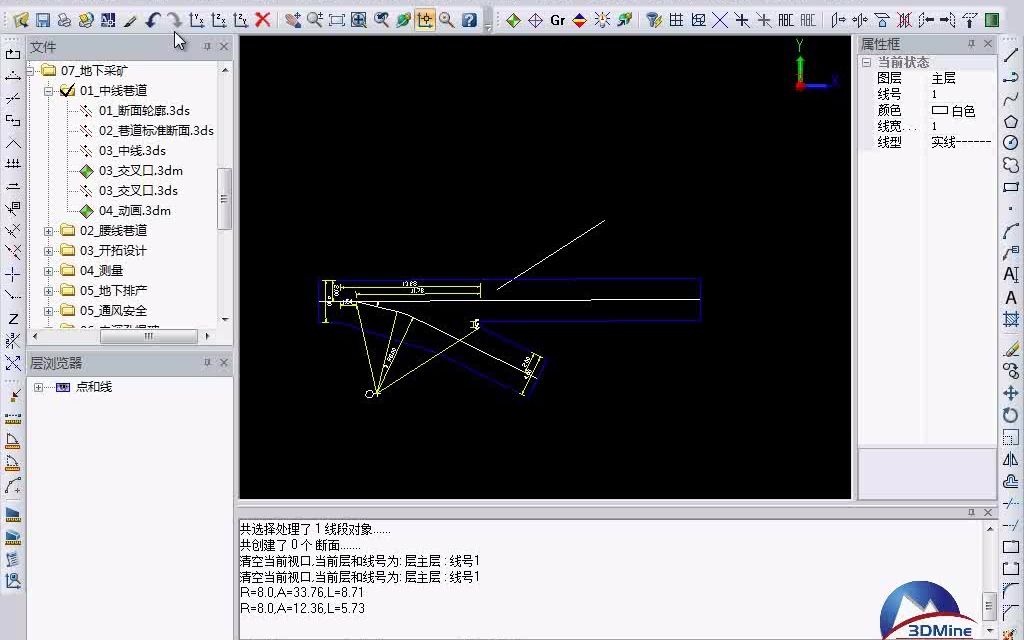Toggle auto-hide pin on 属性框 panel
Viewport: 1024px width, 640px height.
[x=972, y=43]
